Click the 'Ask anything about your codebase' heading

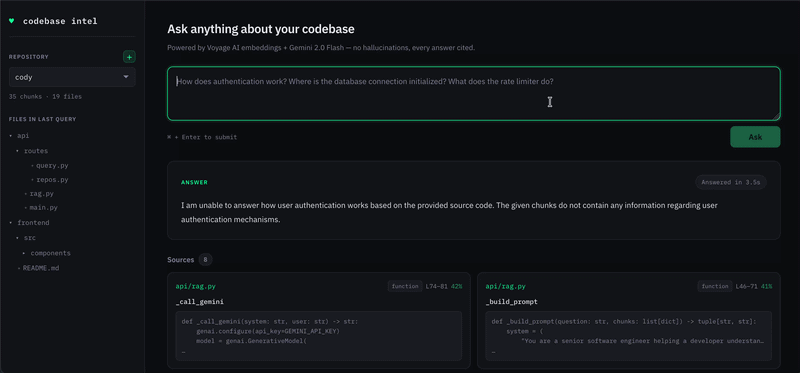(x=261, y=29)
